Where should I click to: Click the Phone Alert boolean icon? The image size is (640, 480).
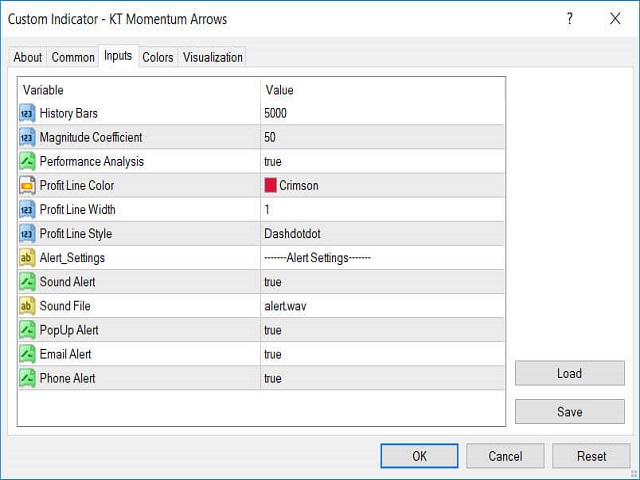click(27, 378)
